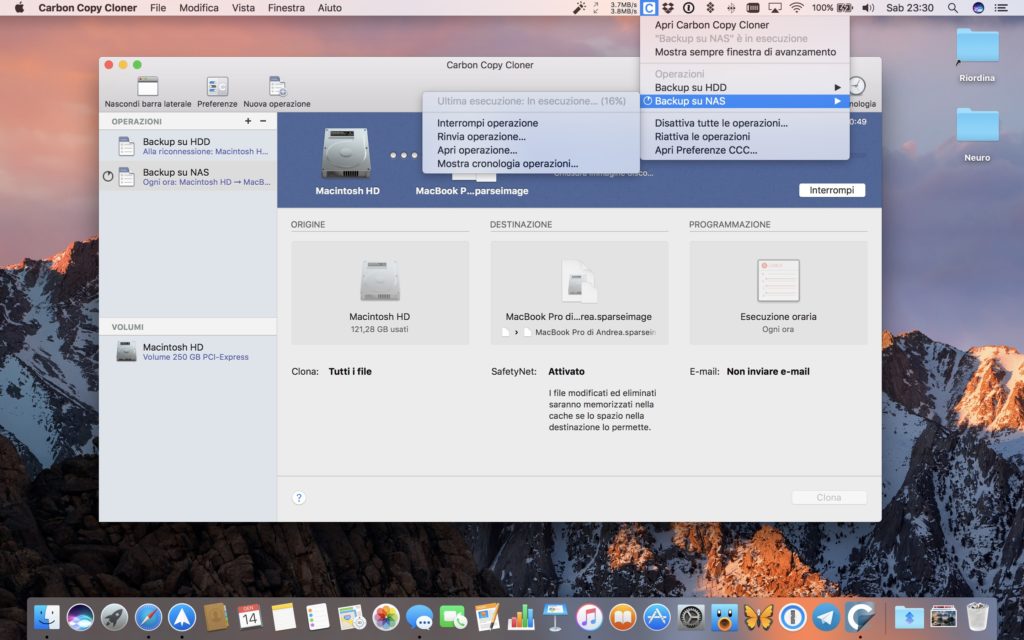Viewport: 1024px width, 640px height.
Task: Click the Dropbox menu bar icon
Action: coord(668,8)
